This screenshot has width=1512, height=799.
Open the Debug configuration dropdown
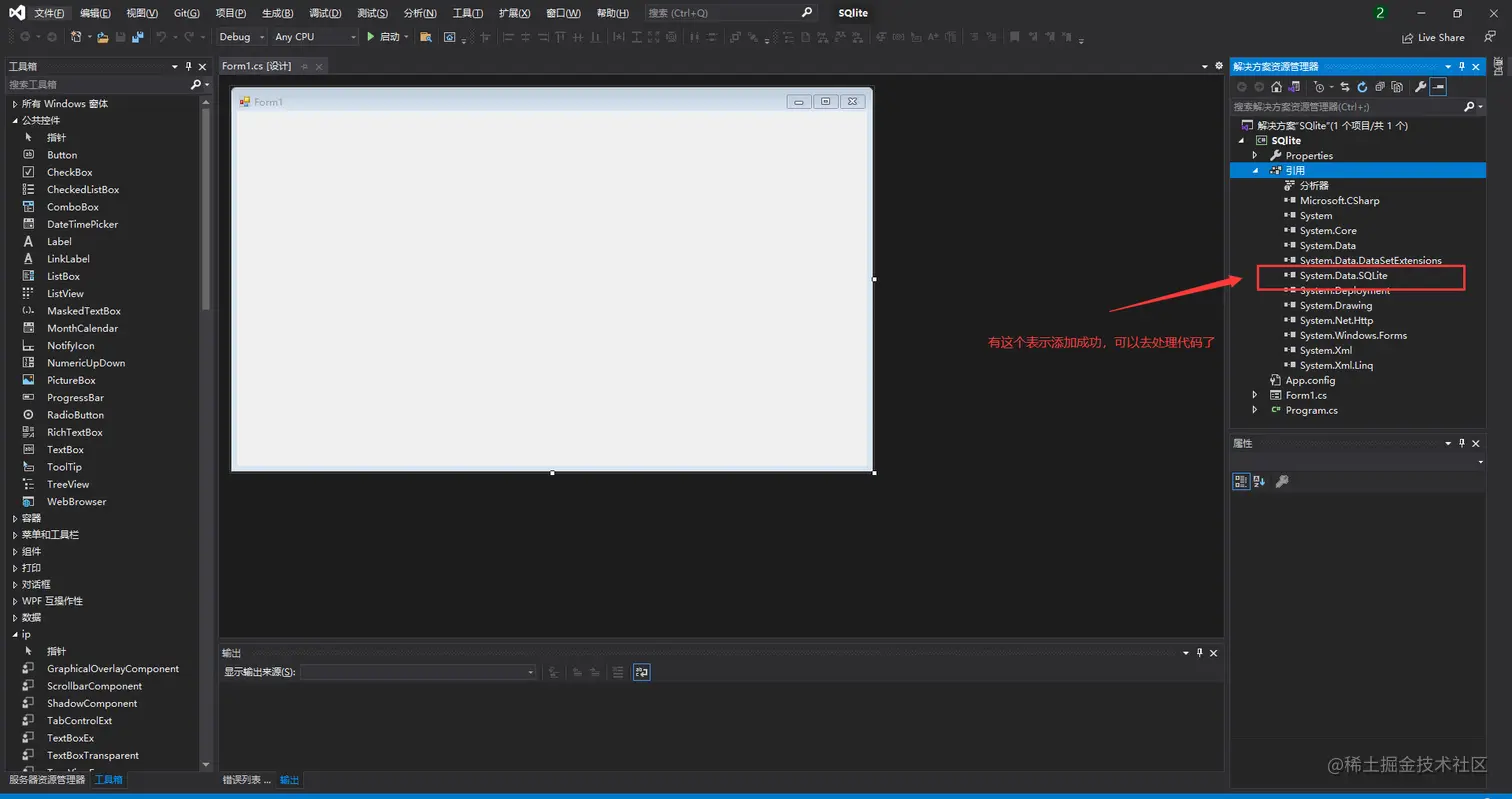tap(243, 37)
